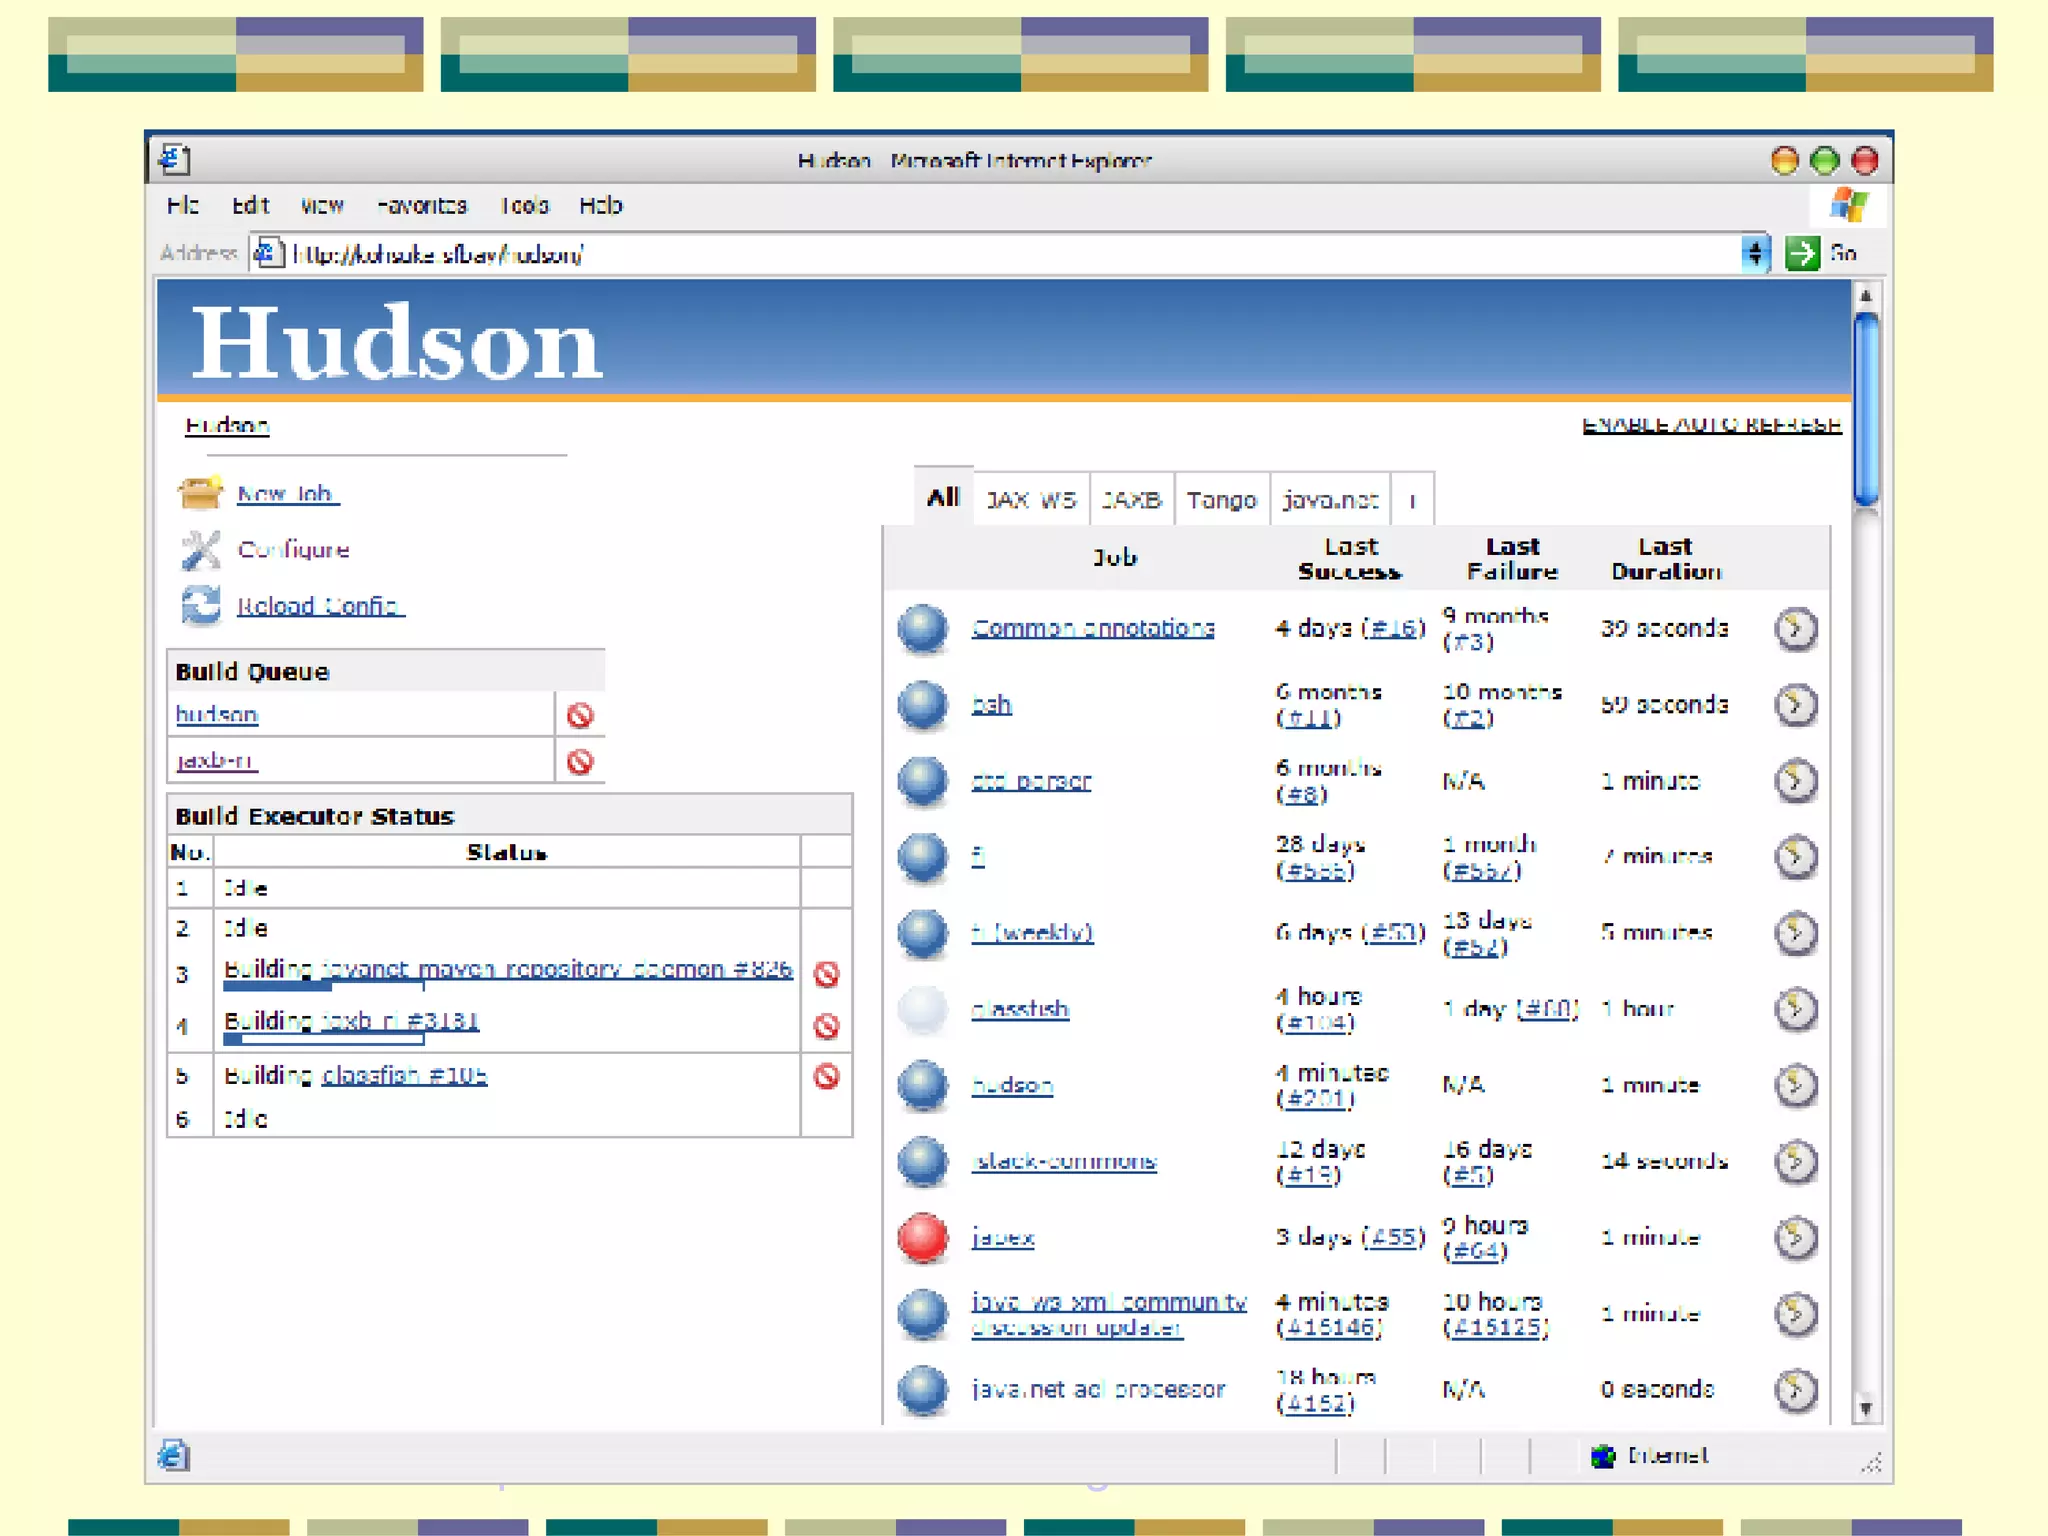This screenshot has width=2048, height=1536.
Task: Open the File menu
Action: tap(182, 205)
